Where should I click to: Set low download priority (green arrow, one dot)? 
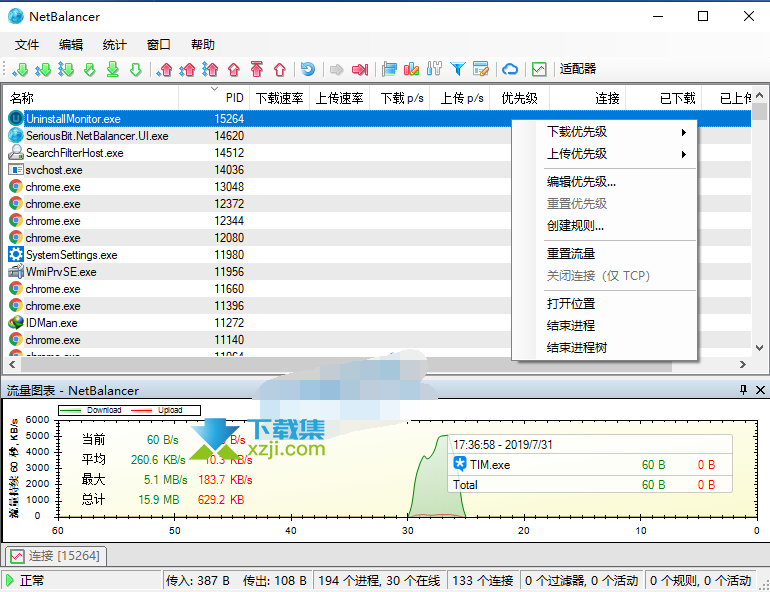coord(20,69)
